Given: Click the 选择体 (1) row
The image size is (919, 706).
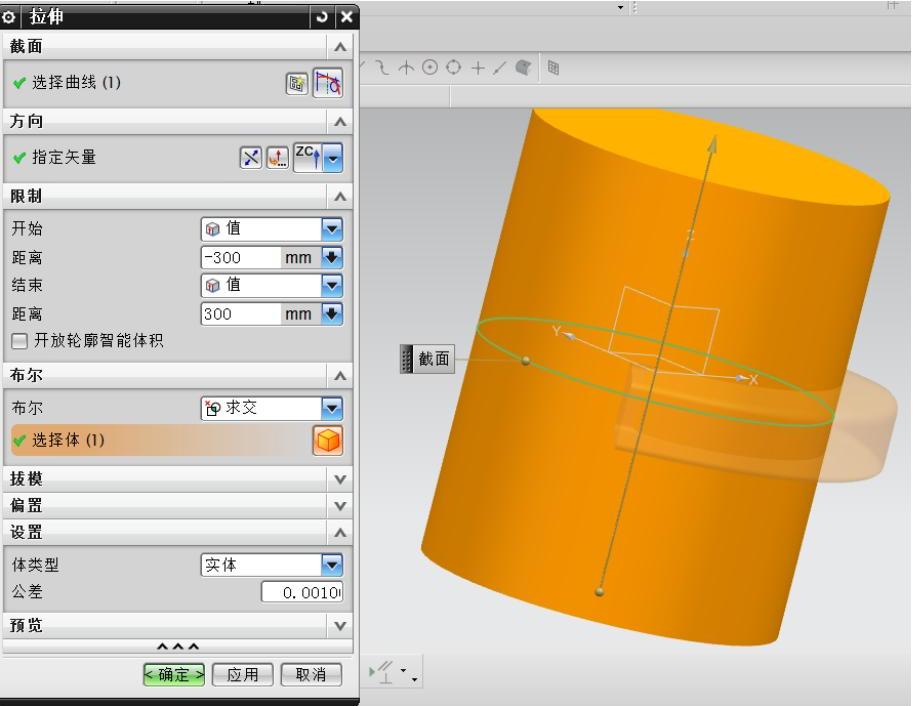Looking at the screenshot, I should point(177,441).
